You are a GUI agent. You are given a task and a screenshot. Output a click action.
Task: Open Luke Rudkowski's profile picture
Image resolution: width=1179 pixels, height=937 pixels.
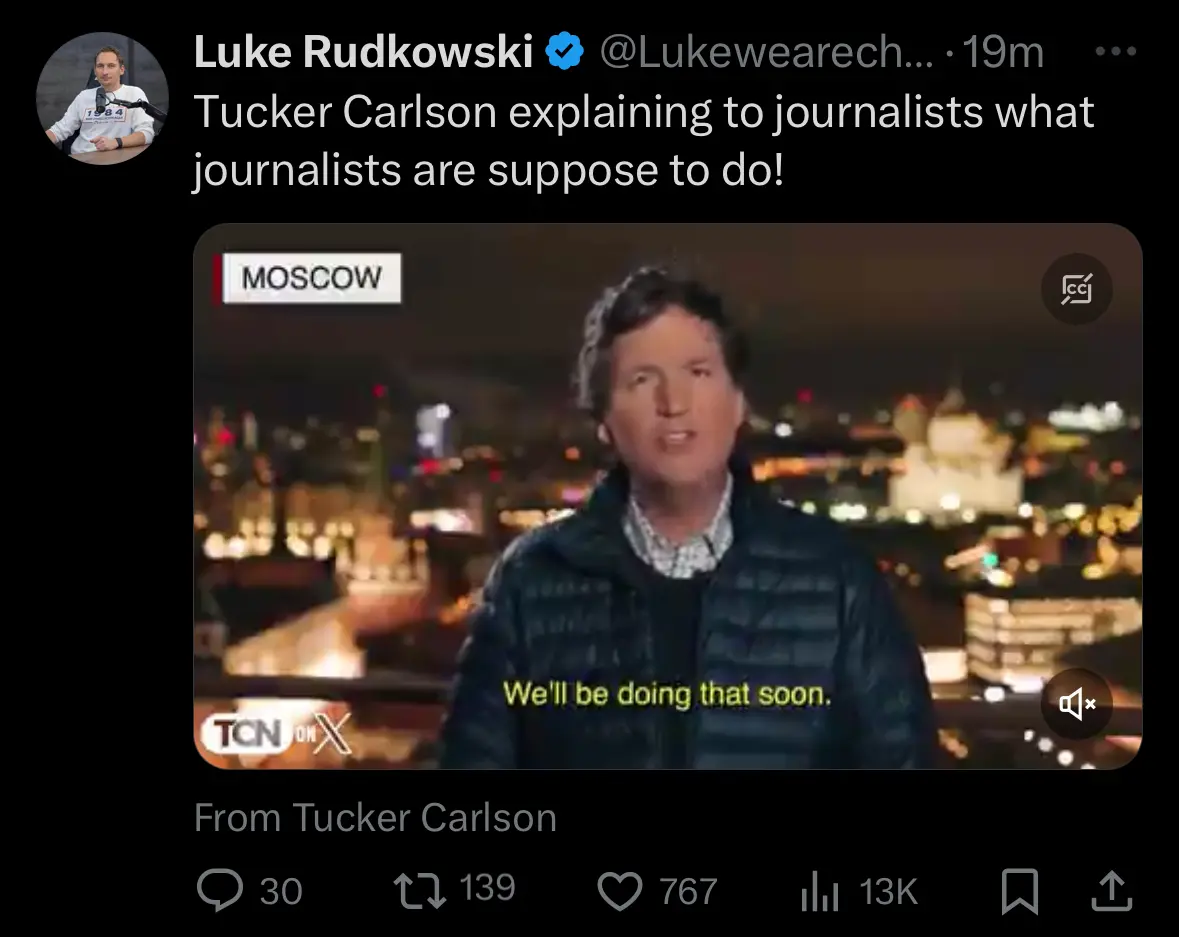(x=102, y=99)
